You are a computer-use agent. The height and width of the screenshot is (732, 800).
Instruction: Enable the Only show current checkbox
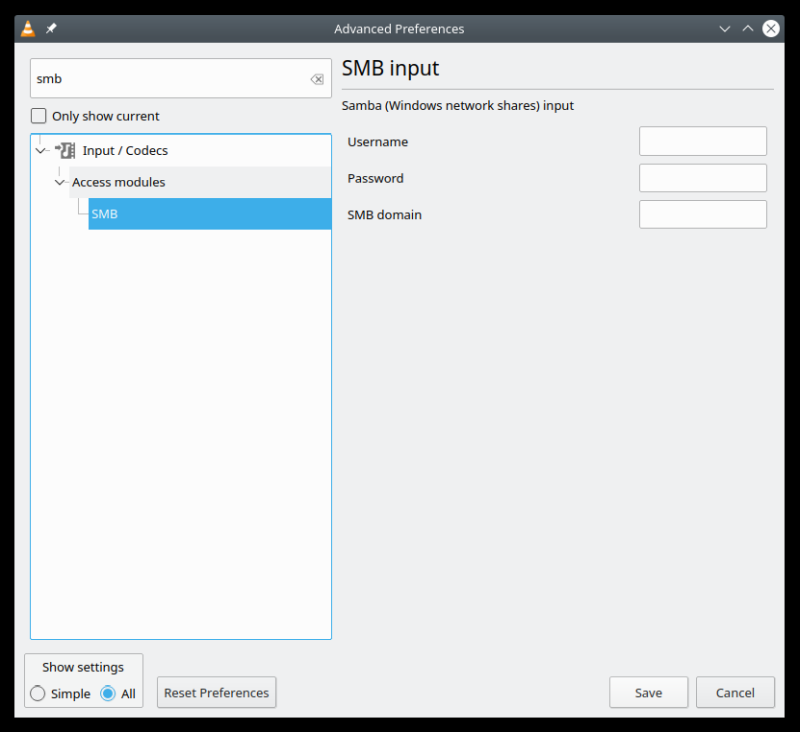pyautogui.click(x=38, y=115)
